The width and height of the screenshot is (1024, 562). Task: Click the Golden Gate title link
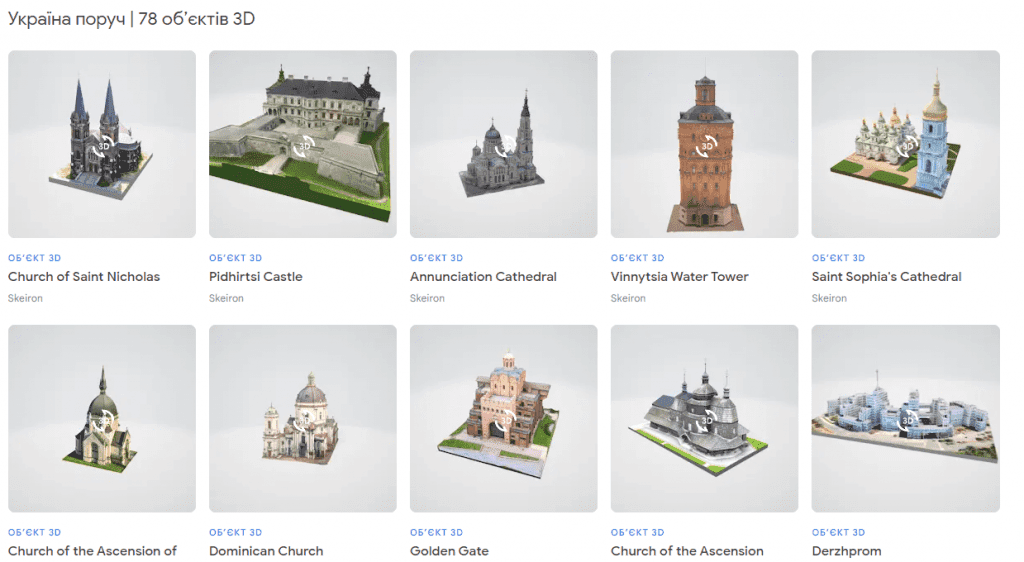tap(449, 551)
